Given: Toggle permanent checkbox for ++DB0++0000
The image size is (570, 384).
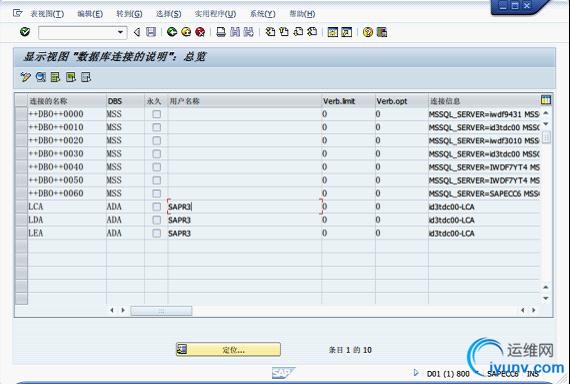Looking at the screenshot, I should point(157,114).
